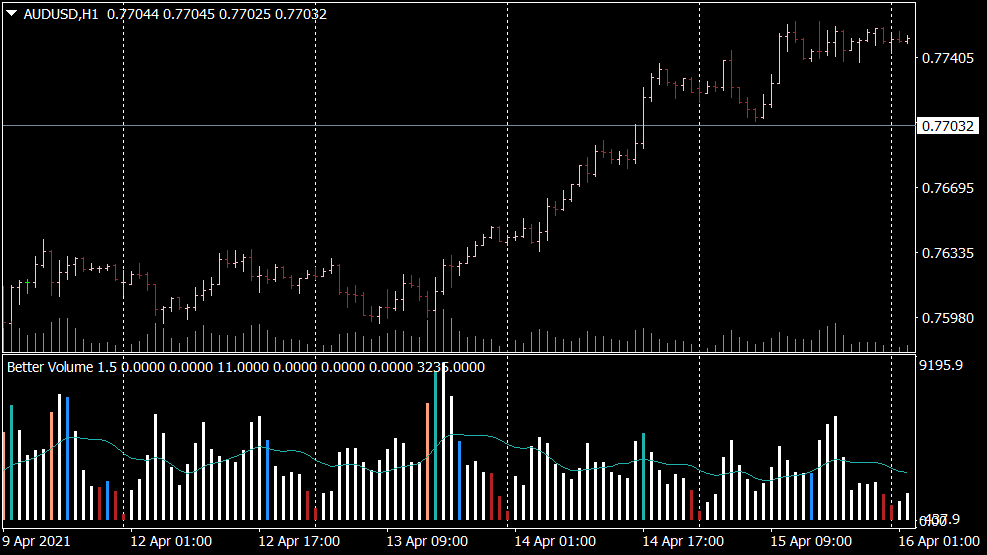Screen dimensions: 987x555
Task: Click the 14 Apr 17:00 time label
Action: (x=683, y=541)
